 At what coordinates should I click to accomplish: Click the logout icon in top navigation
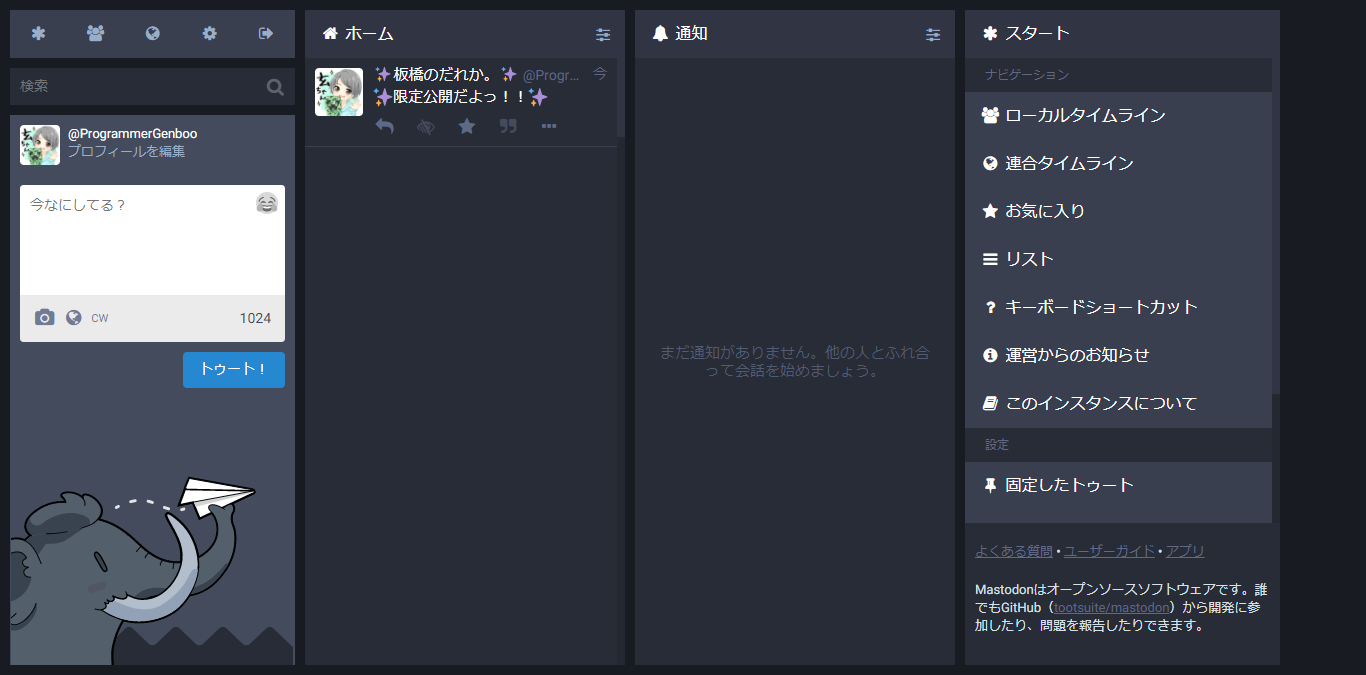coord(266,33)
